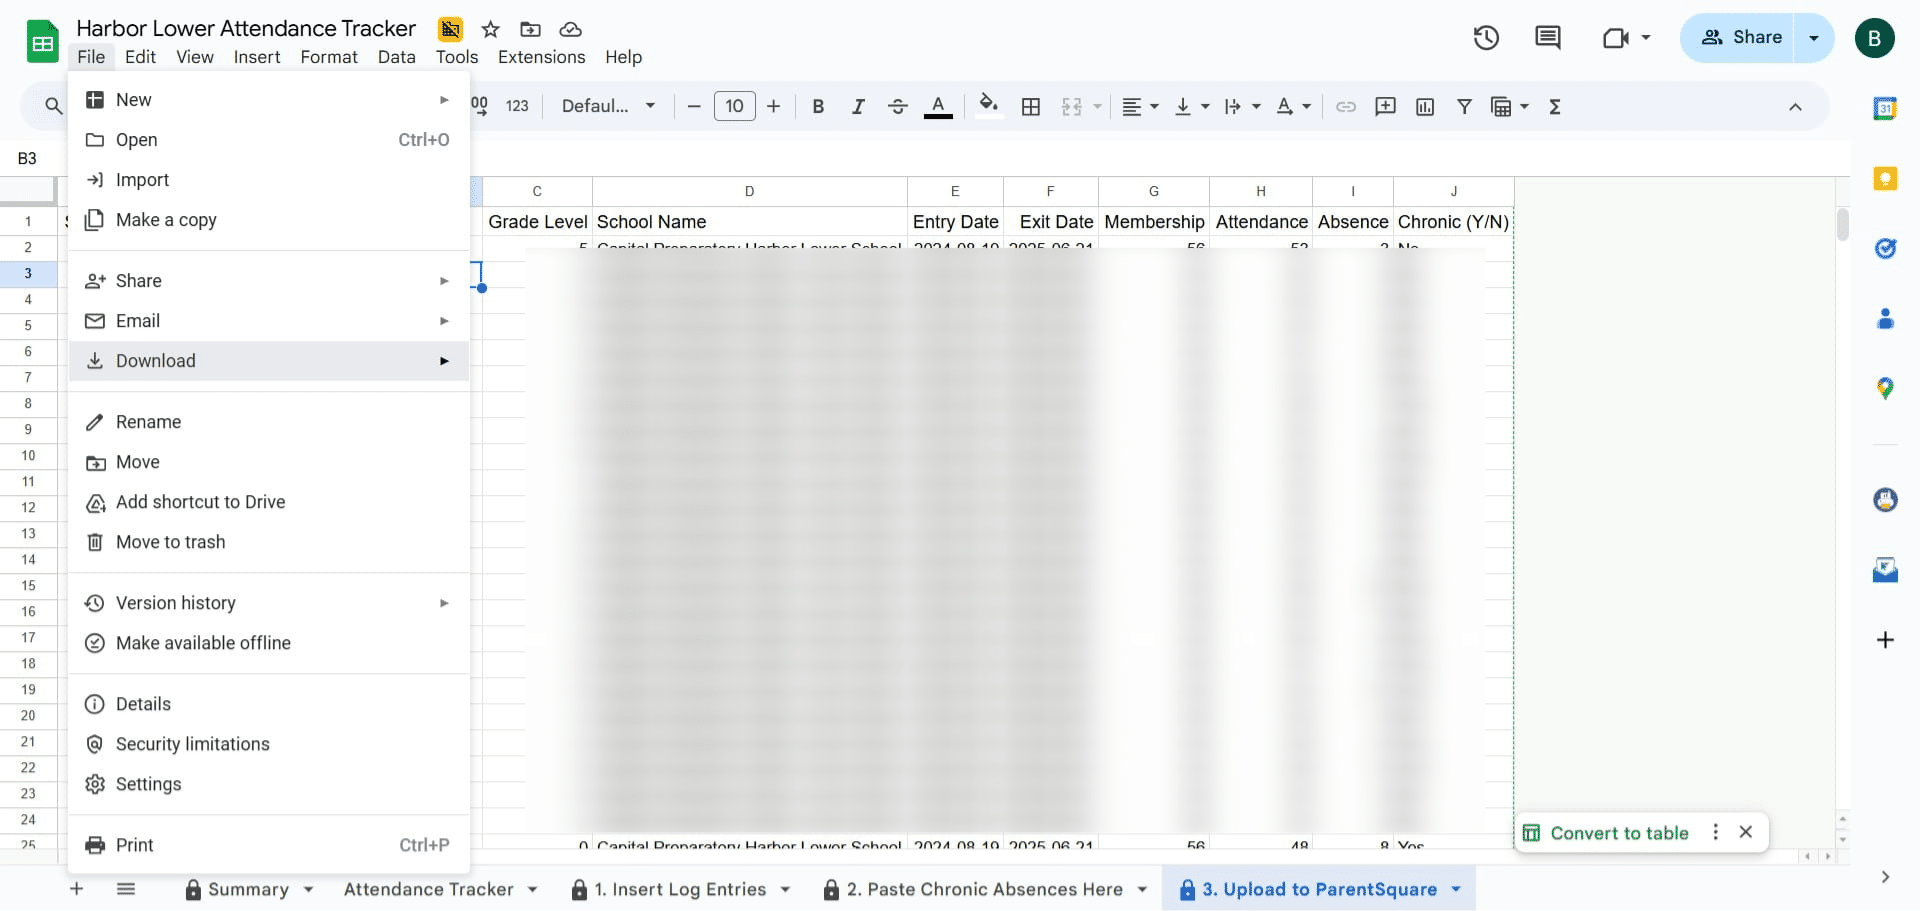Toggle bold formatting in toolbar
This screenshot has width=1920, height=911.
[818, 107]
